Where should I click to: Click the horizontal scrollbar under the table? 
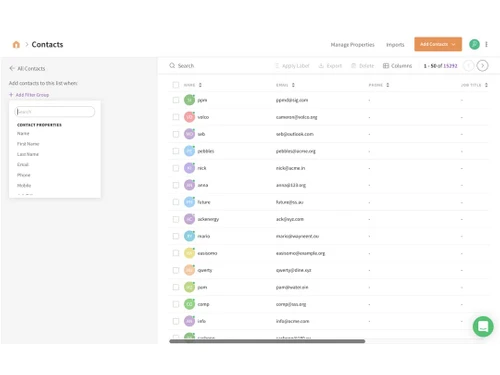[267, 341]
